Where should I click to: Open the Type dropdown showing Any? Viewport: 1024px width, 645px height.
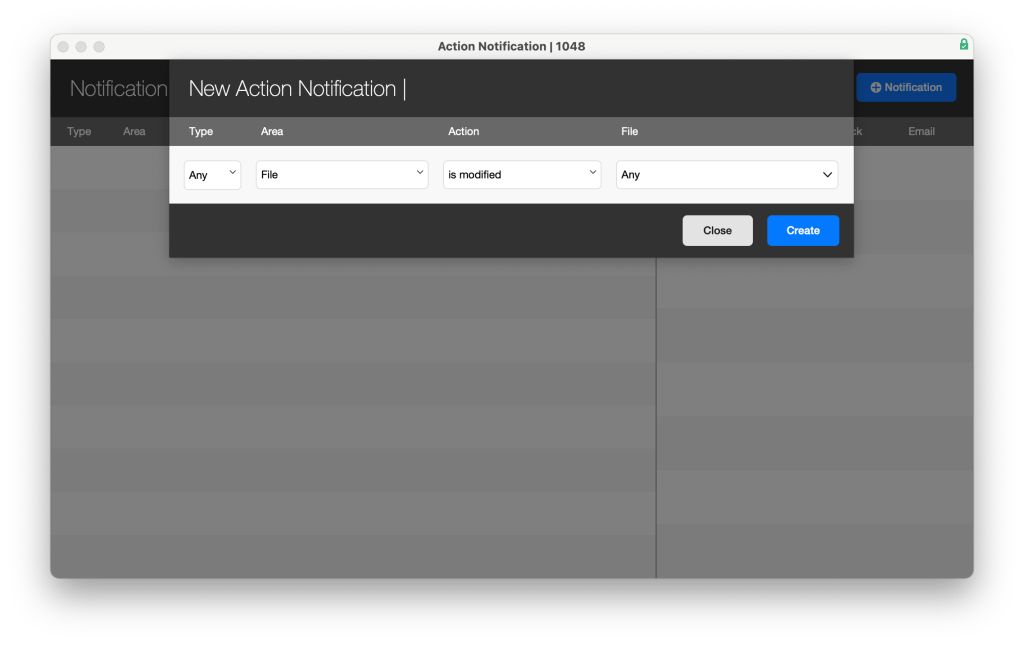(x=212, y=175)
